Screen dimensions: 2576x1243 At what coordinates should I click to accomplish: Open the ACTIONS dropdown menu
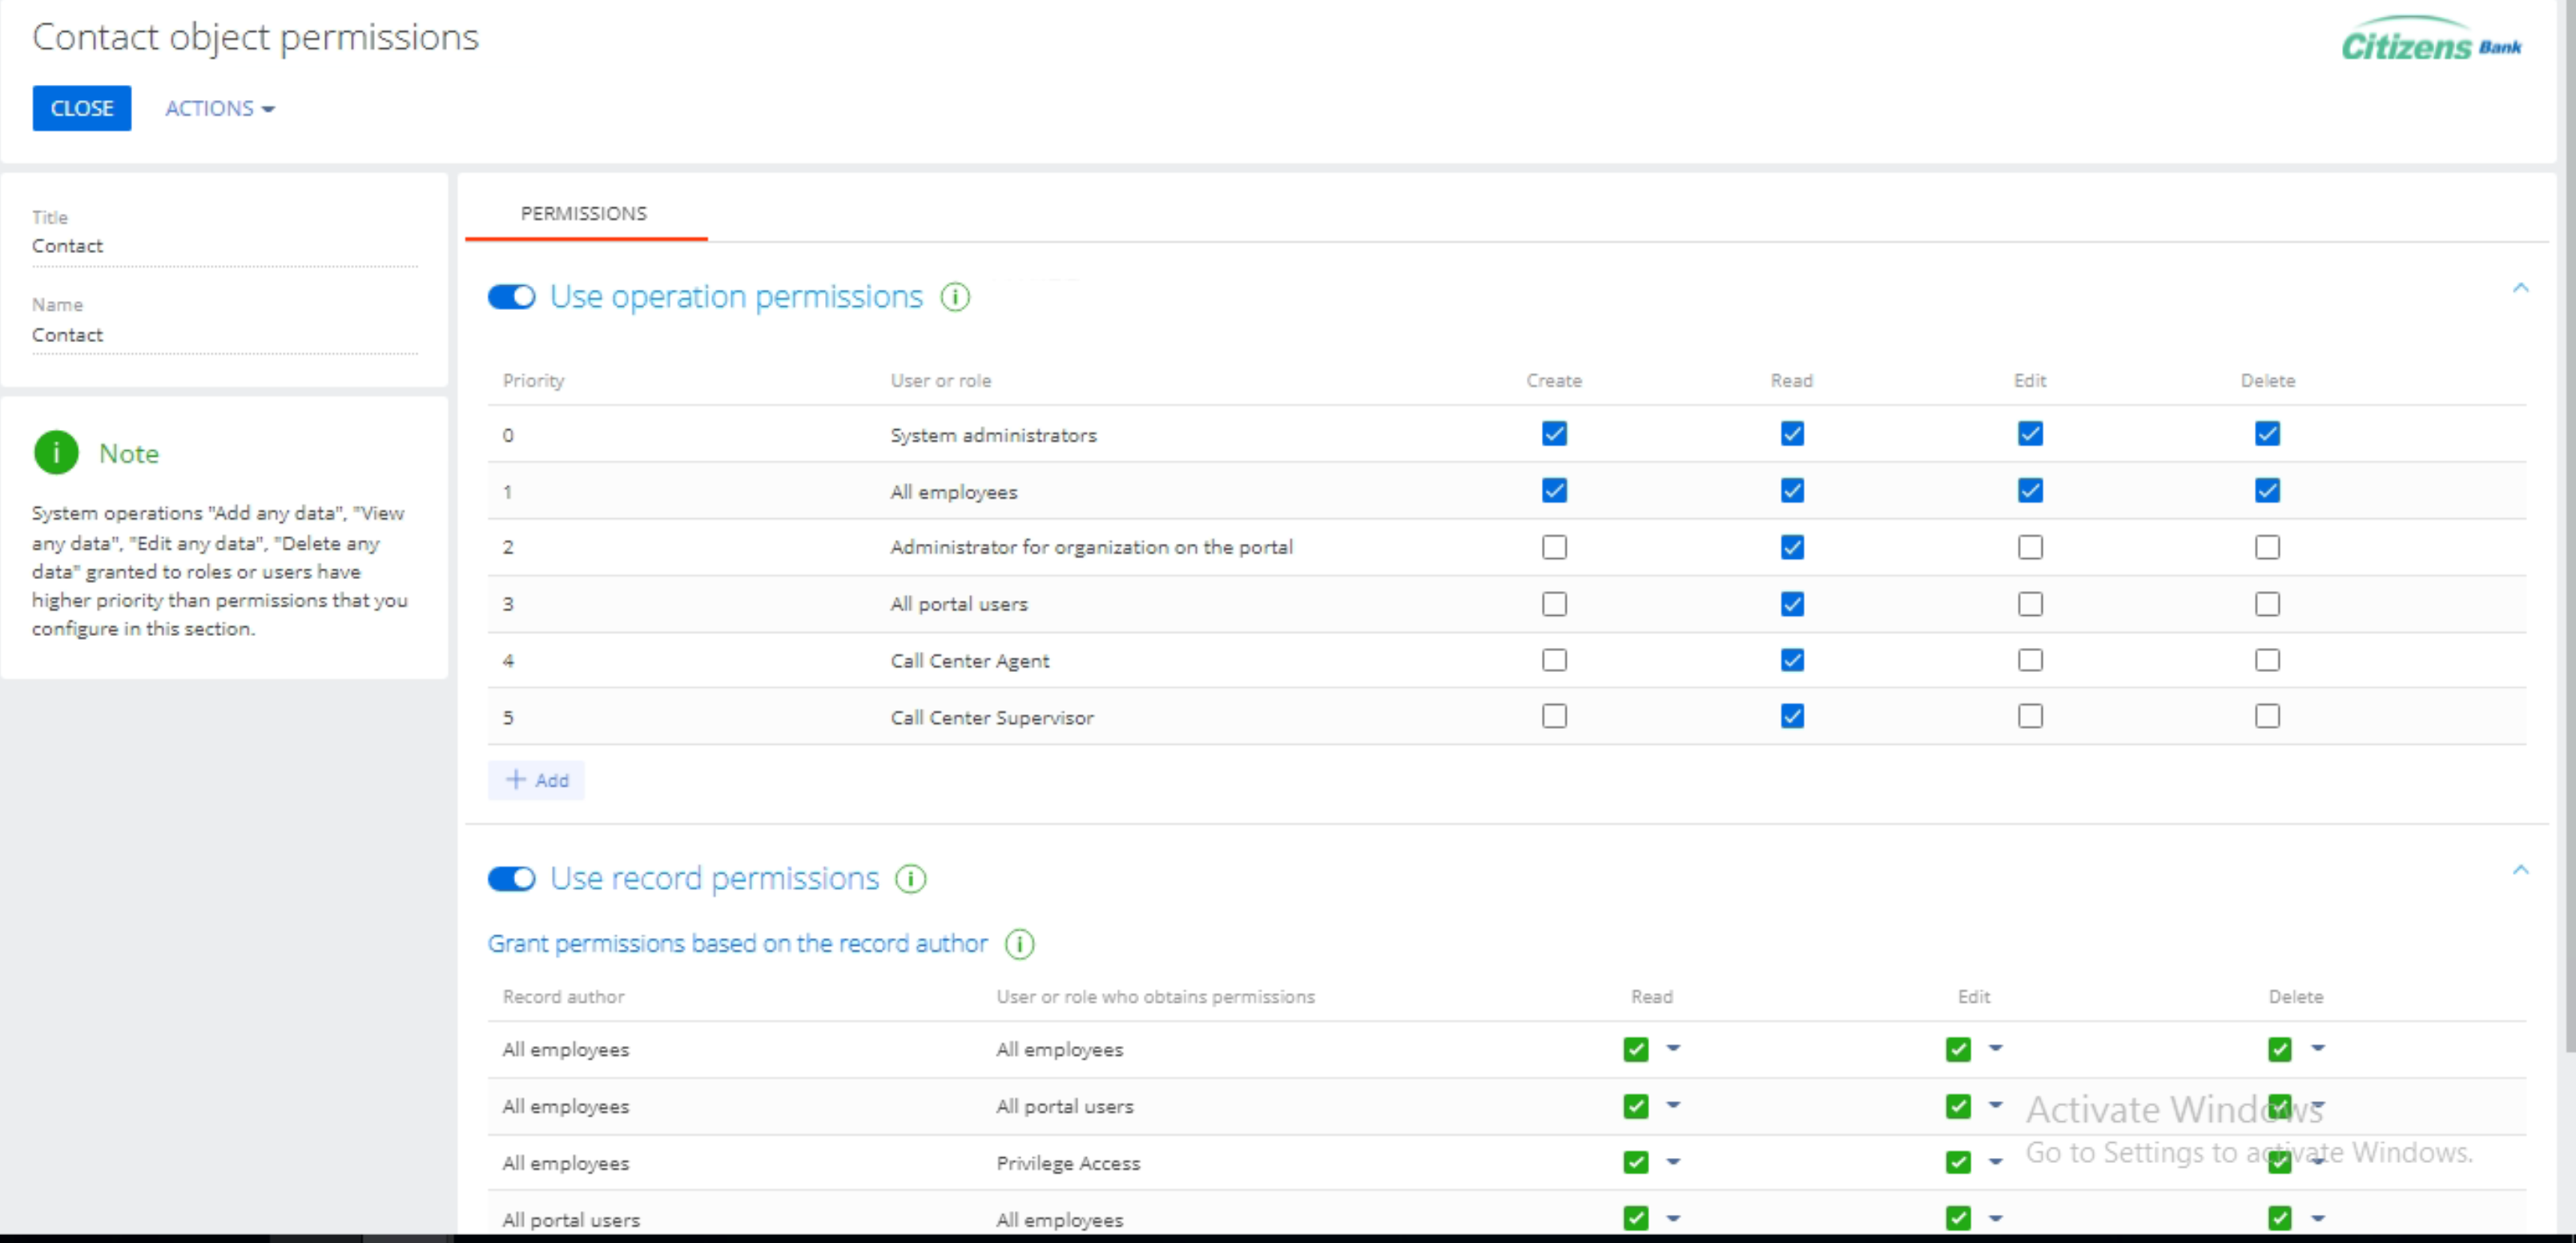click(219, 108)
